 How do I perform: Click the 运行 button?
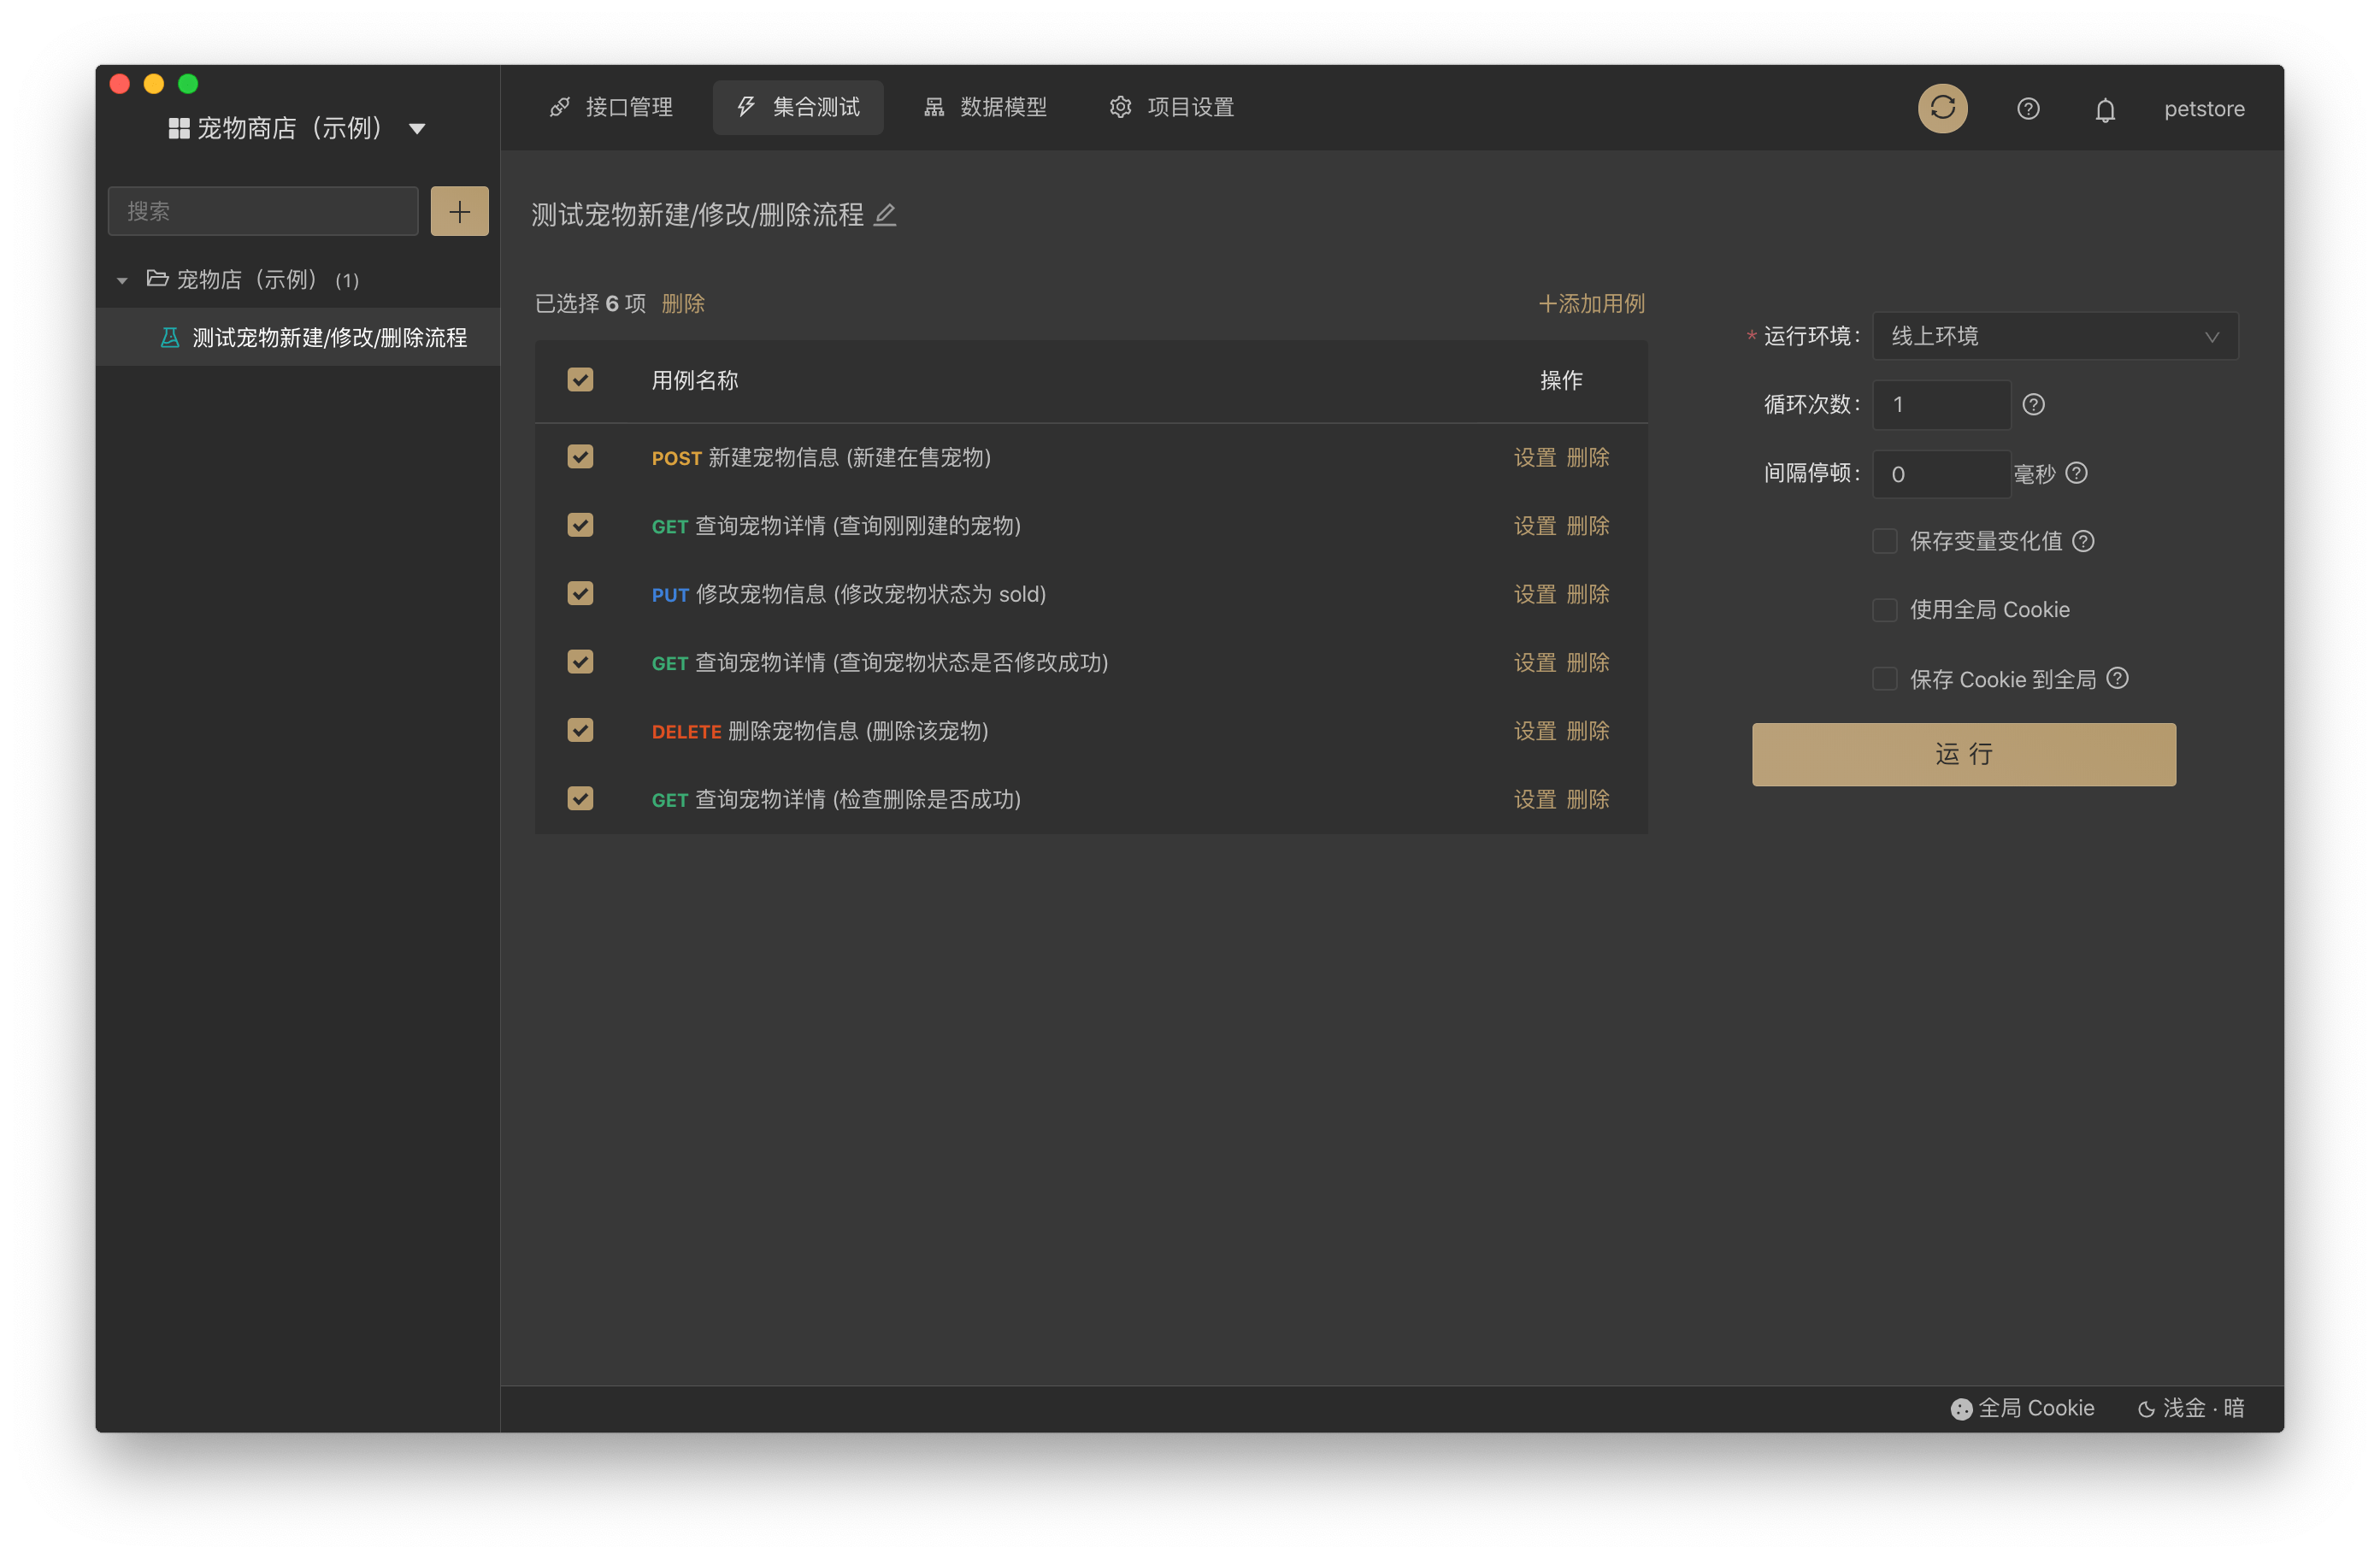click(x=1963, y=754)
